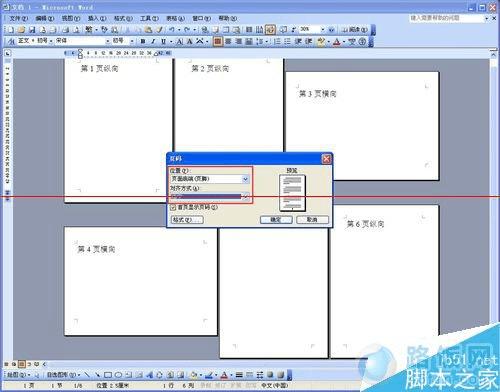Toggle Bold formatting

pyautogui.click(x=143, y=41)
